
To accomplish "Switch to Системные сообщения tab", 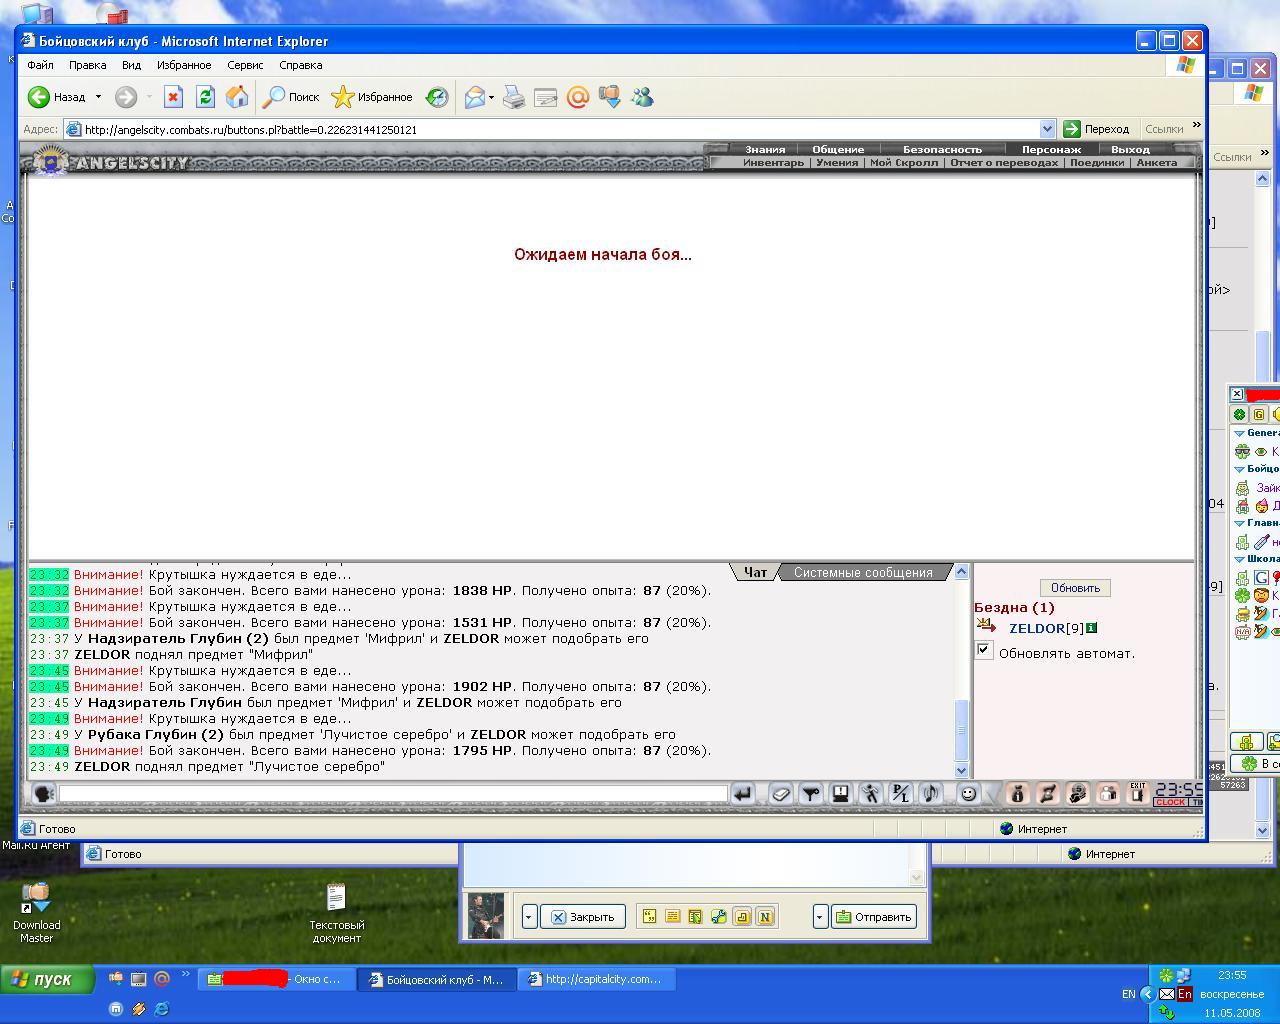I will click(x=863, y=572).
